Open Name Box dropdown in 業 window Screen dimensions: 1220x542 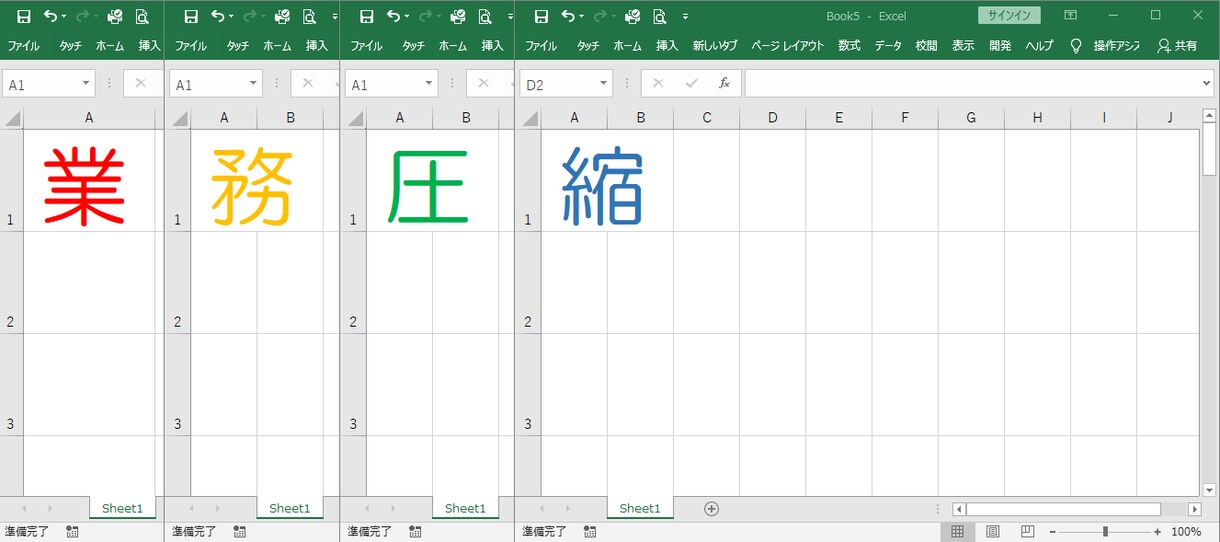click(x=86, y=85)
